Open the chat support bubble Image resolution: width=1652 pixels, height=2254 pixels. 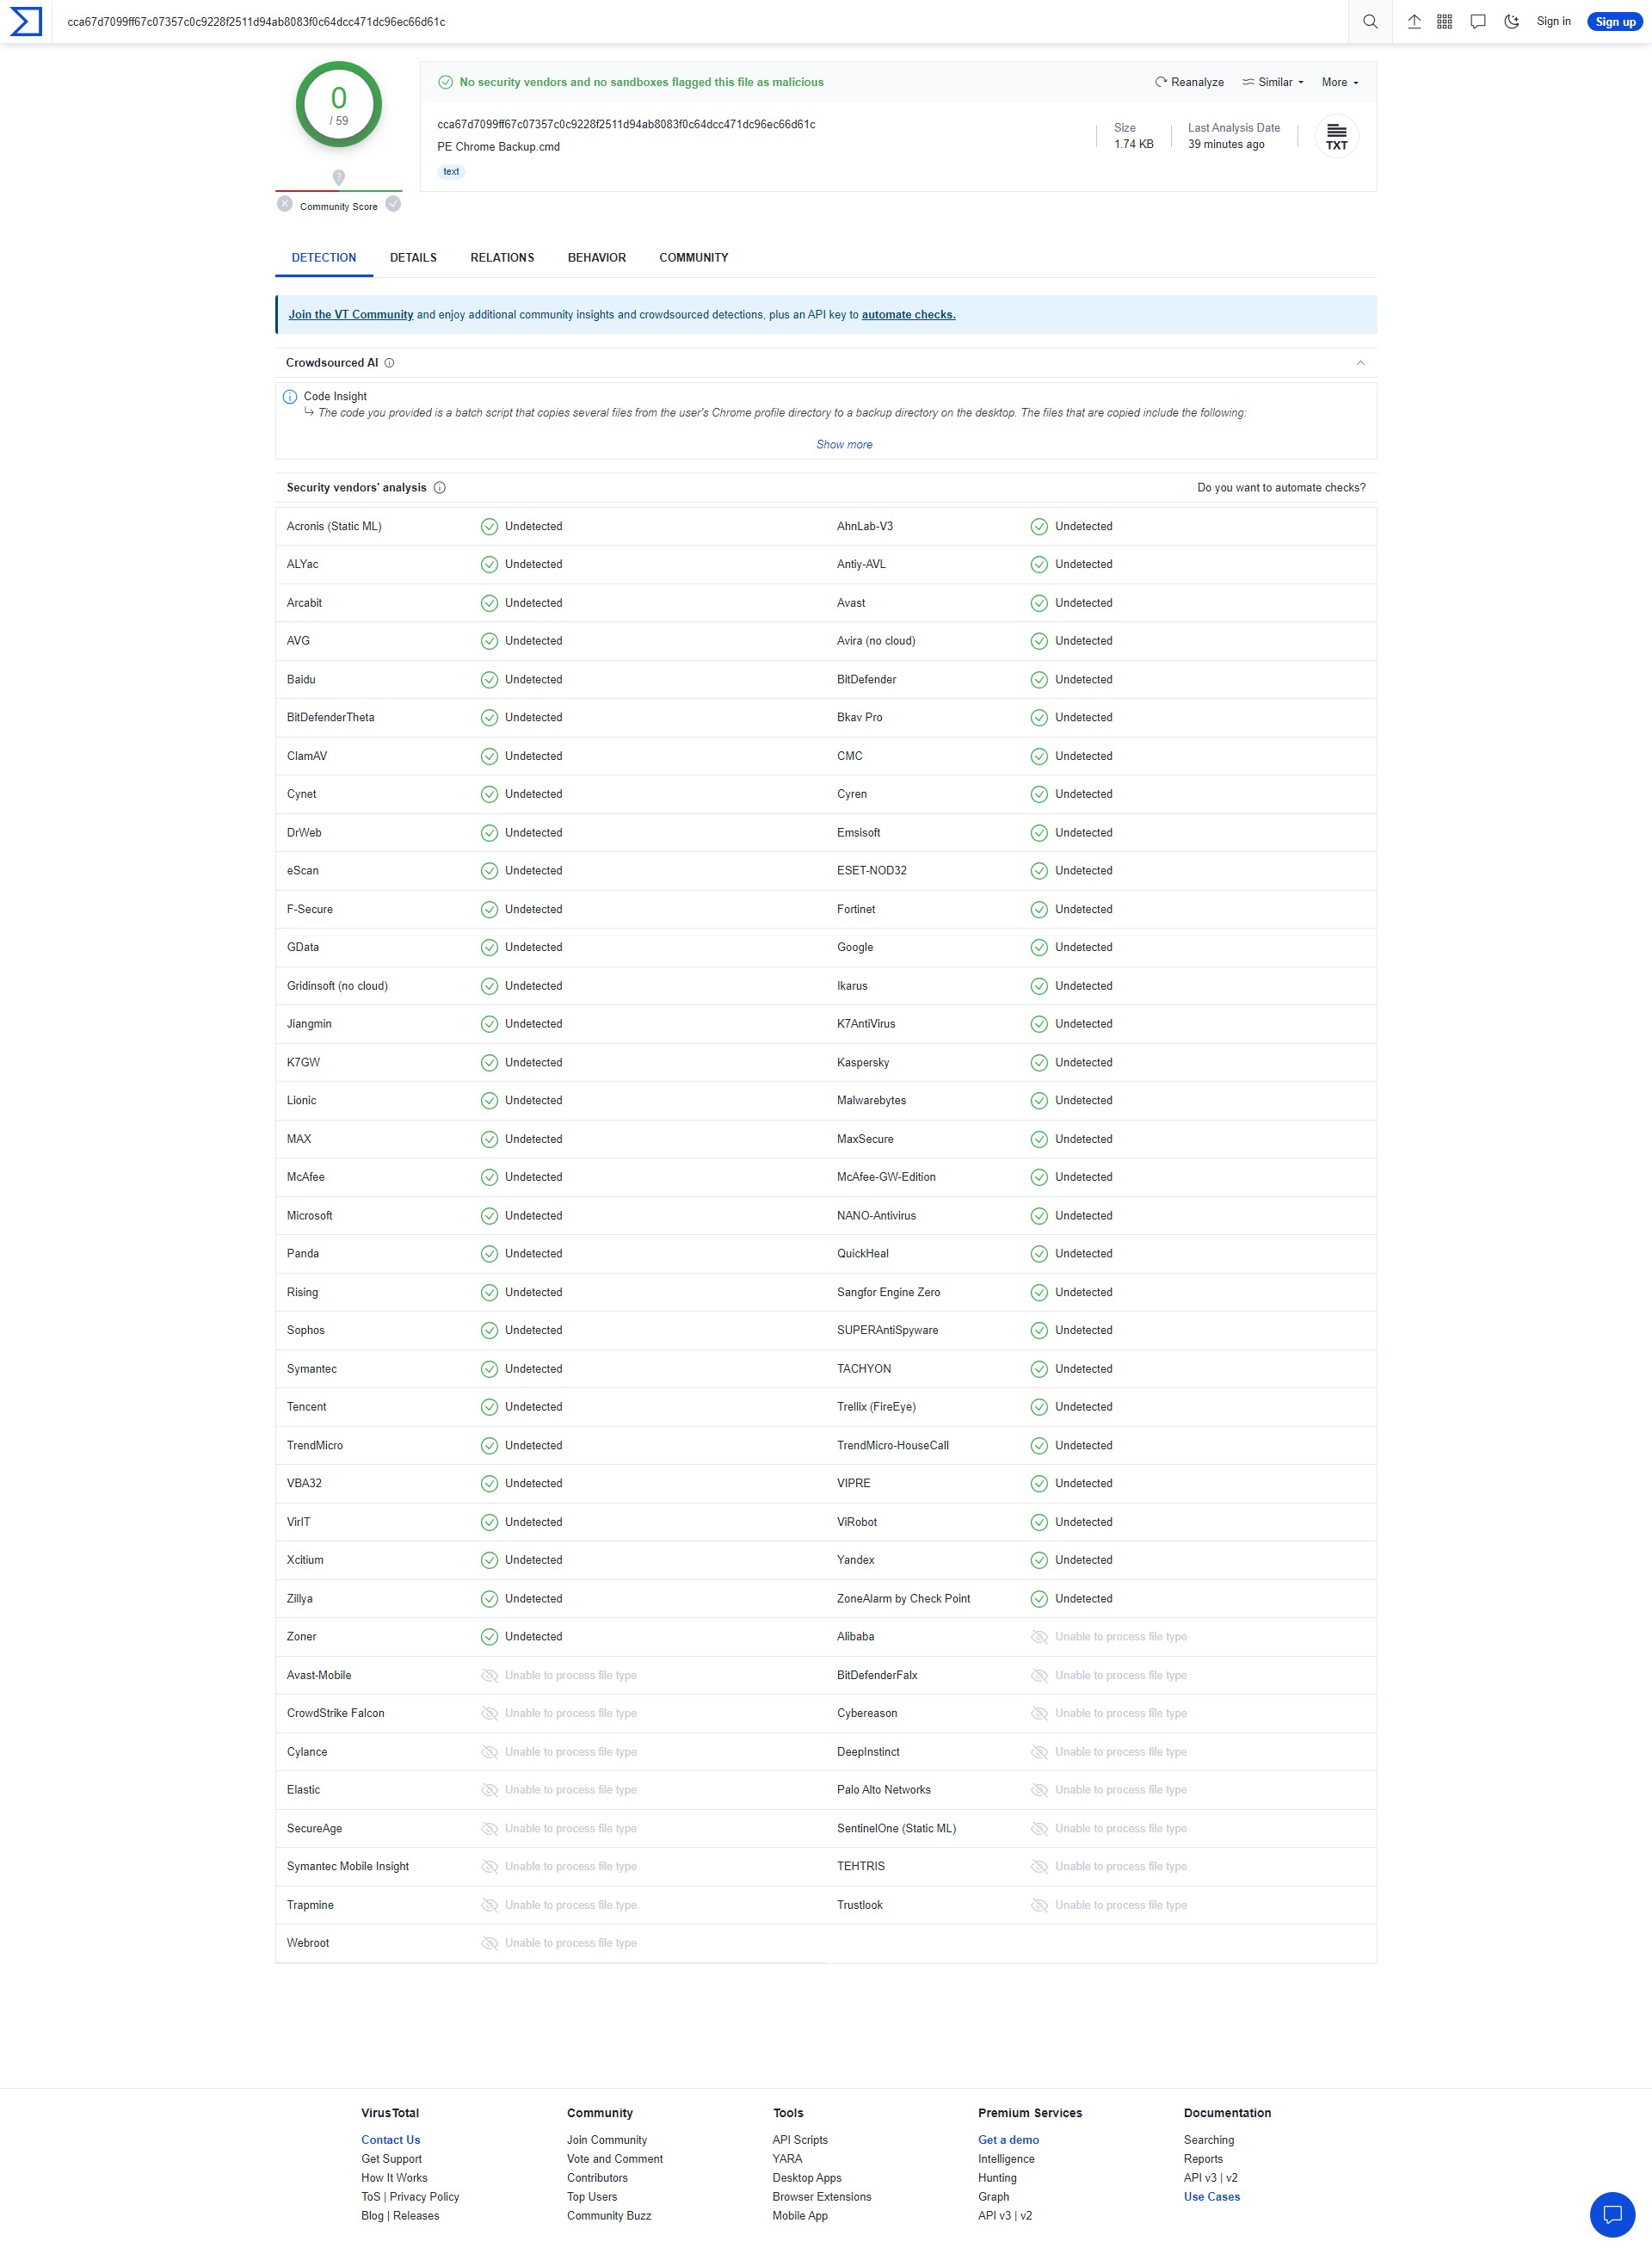tap(1612, 2214)
